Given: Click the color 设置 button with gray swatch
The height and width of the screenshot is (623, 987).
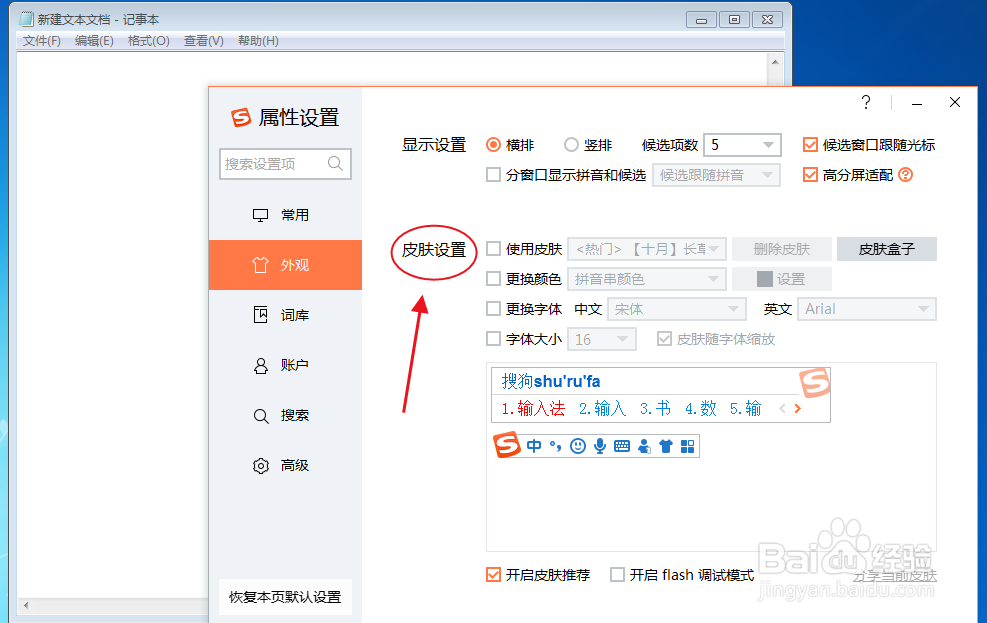Looking at the screenshot, I should 782,279.
